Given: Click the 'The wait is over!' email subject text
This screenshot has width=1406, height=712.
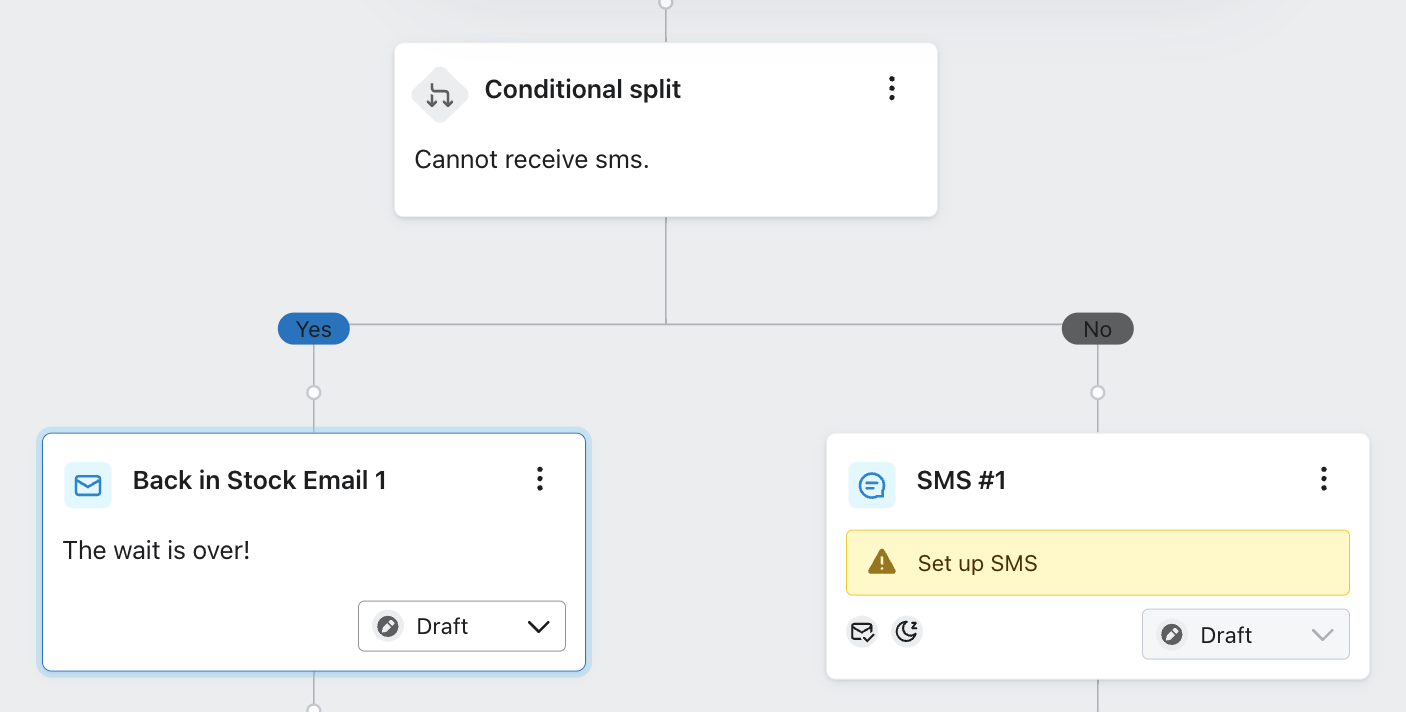Looking at the screenshot, I should click(156, 550).
